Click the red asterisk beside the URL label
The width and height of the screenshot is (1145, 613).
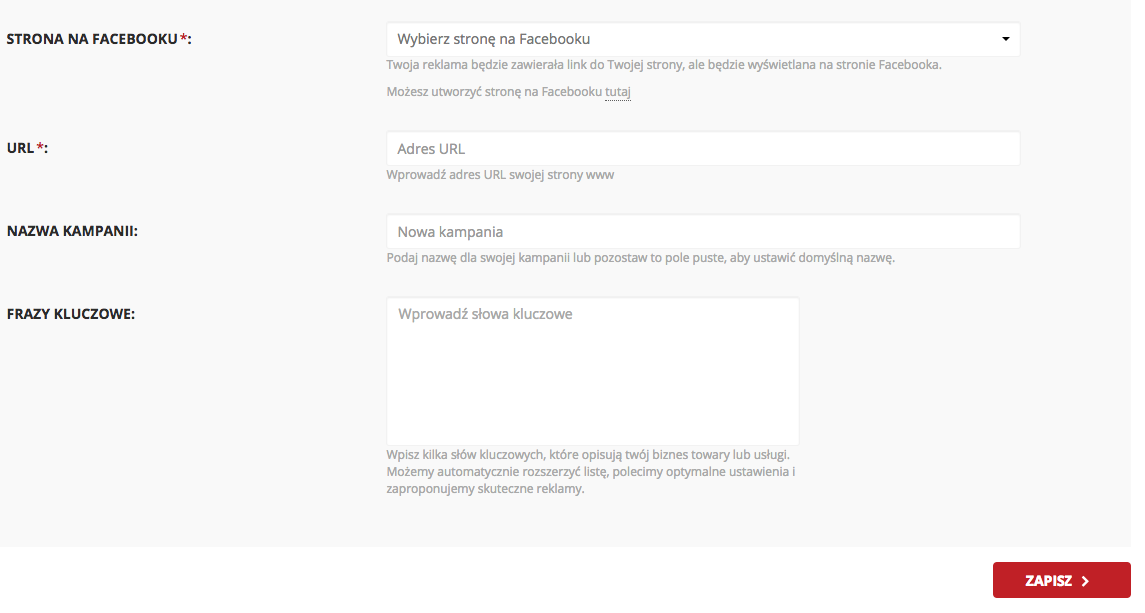coord(41,148)
